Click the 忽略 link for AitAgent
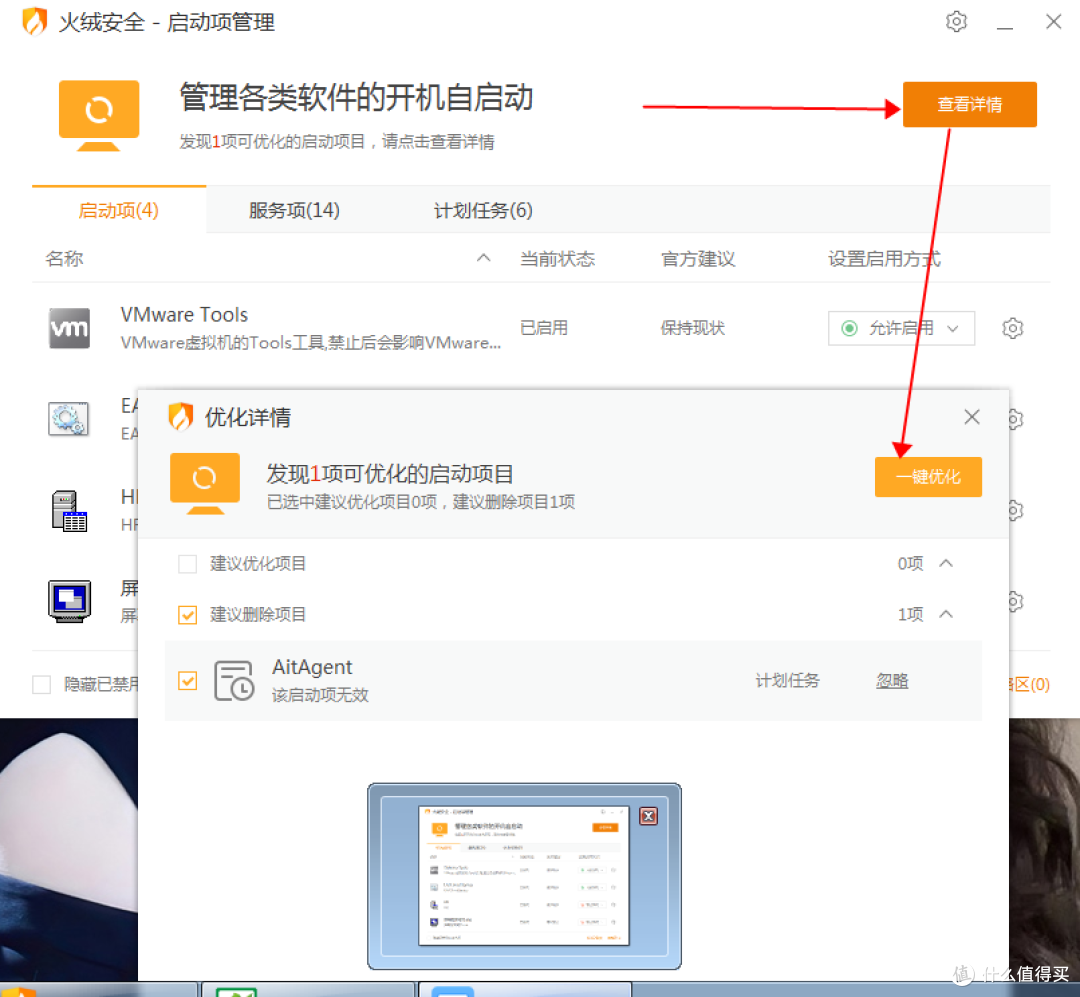 click(892, 681)
